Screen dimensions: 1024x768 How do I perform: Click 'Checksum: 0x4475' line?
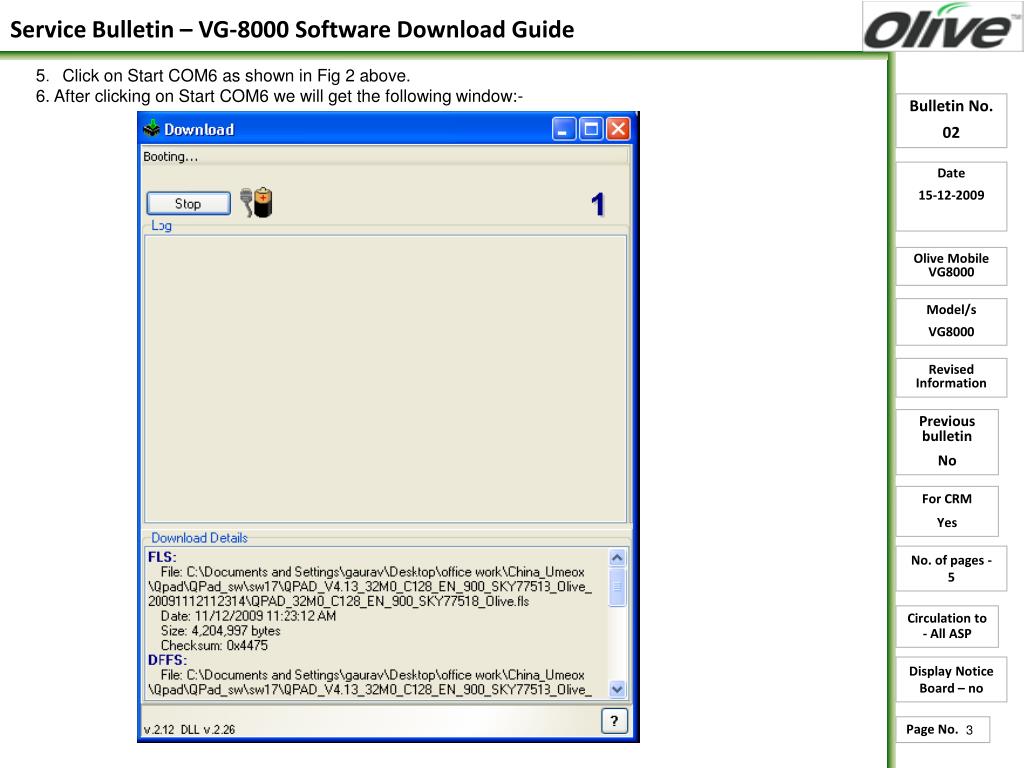214,646
